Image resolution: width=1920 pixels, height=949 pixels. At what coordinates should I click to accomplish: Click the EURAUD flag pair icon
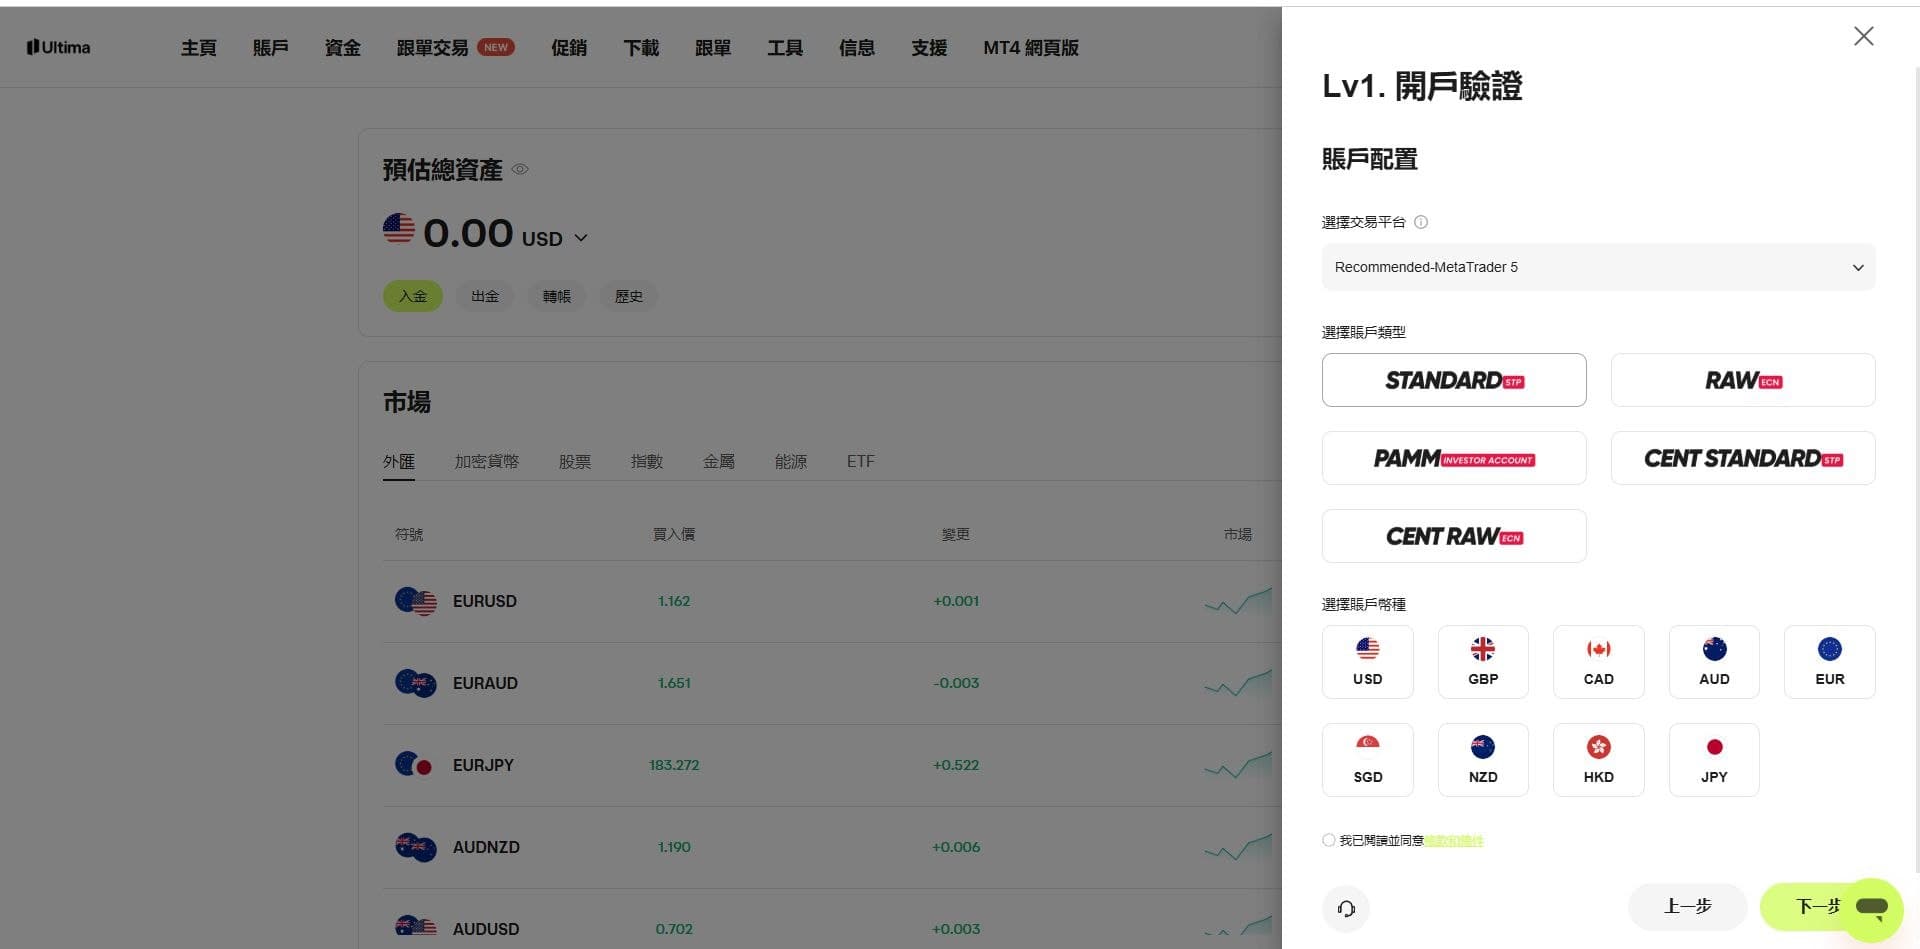pos(416,683)
